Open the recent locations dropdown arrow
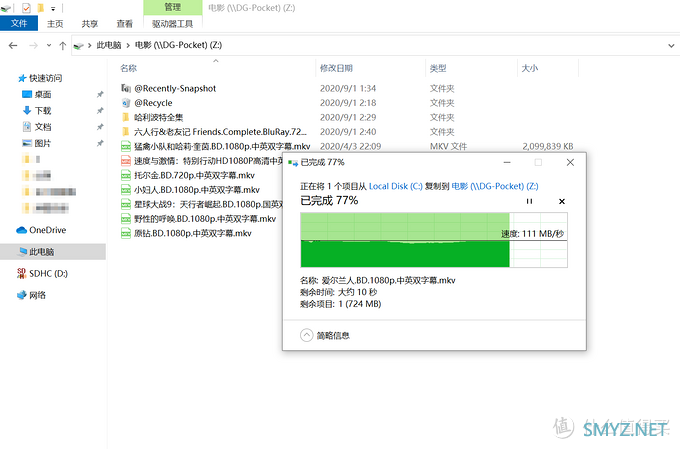This screenshot has width=680, height=449. [x=49, y=45]
